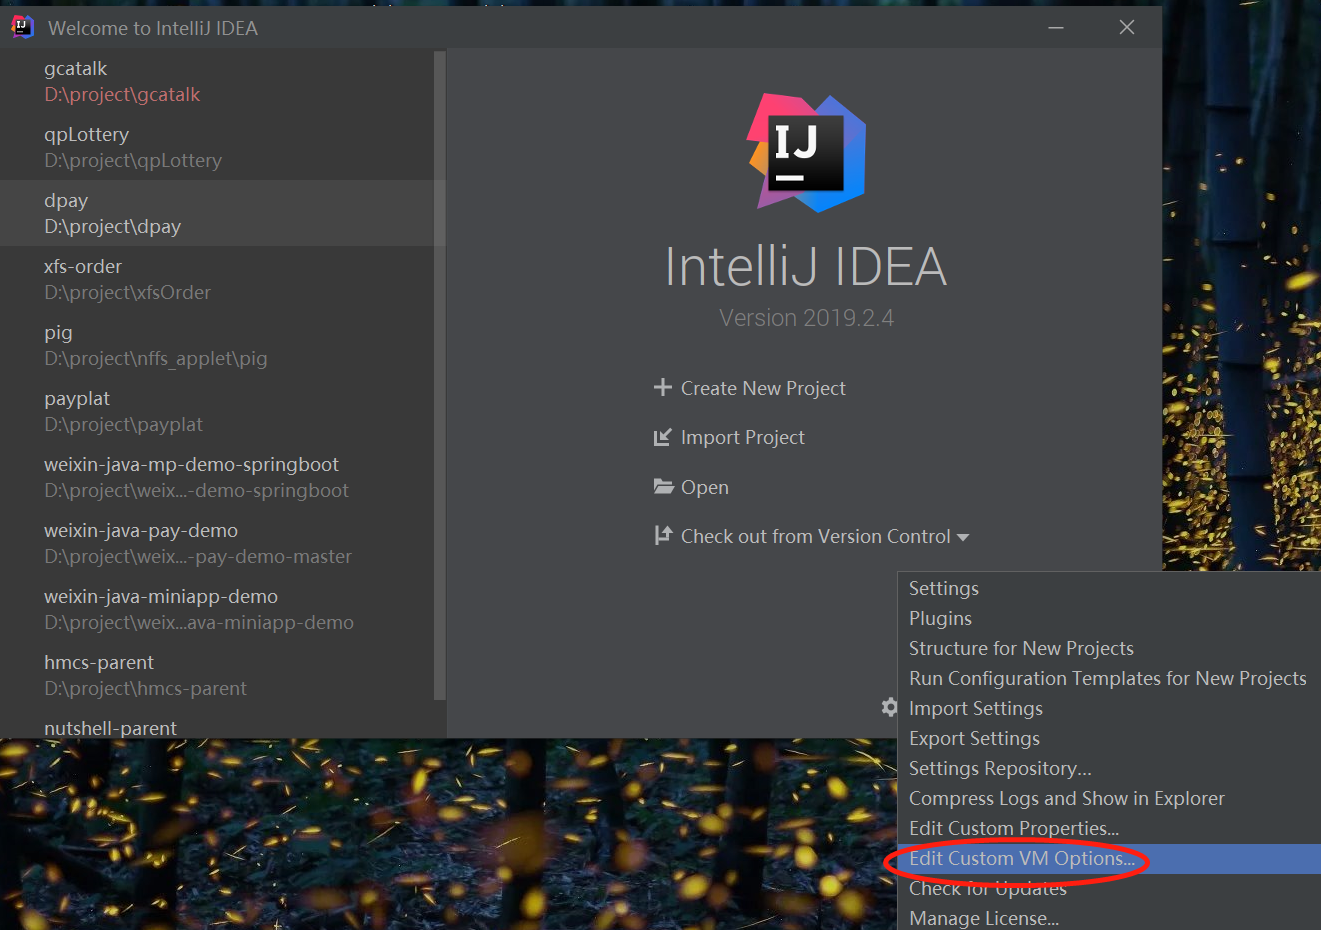This screenshot has height=930, width=1321.
Task: Open recent project weixin-java-mp-demo-springboot
Action: [217, 477]
